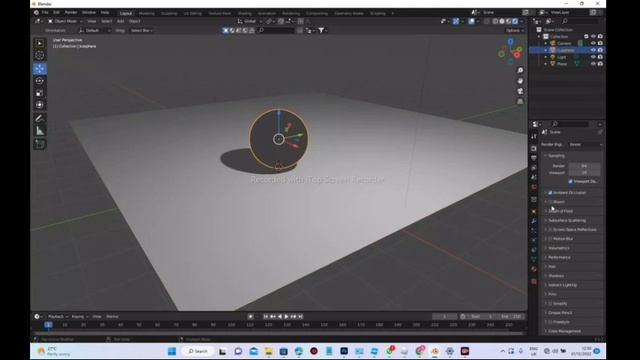Select the Rotate tool
The image size is (640, 360).
tap(40, 81)
